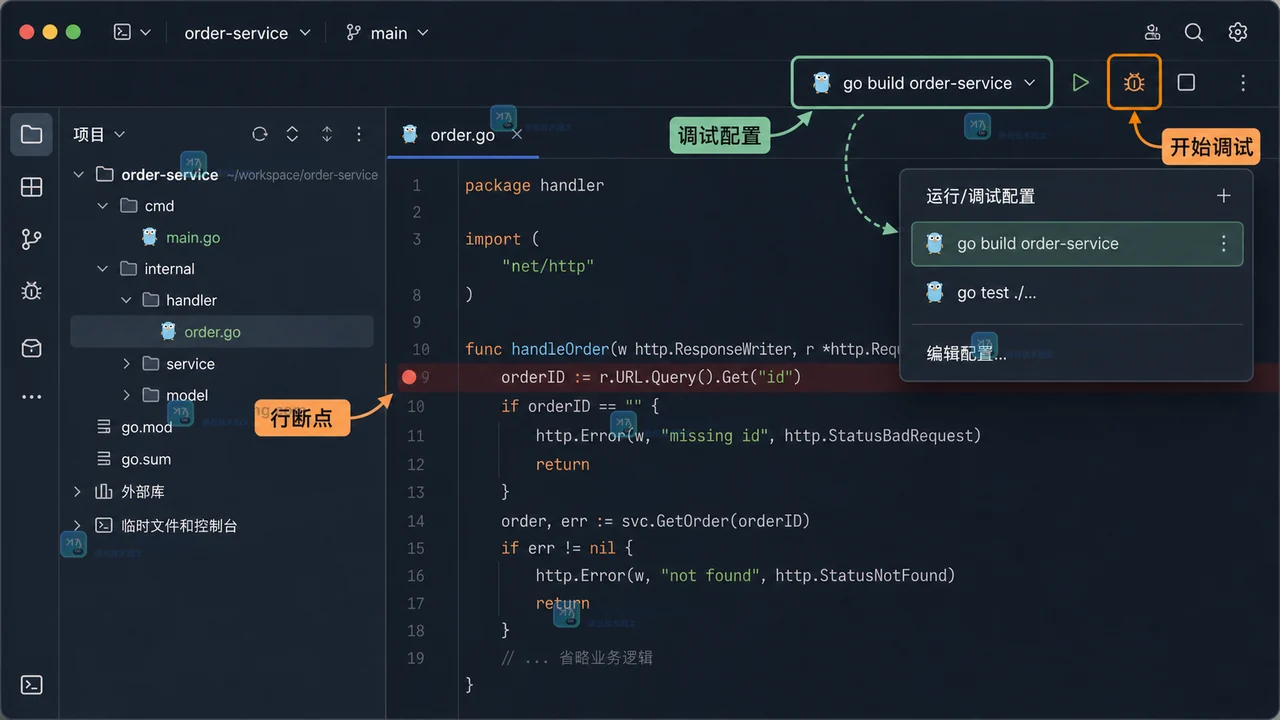Open the order-service project switcher

coord(247,33)
